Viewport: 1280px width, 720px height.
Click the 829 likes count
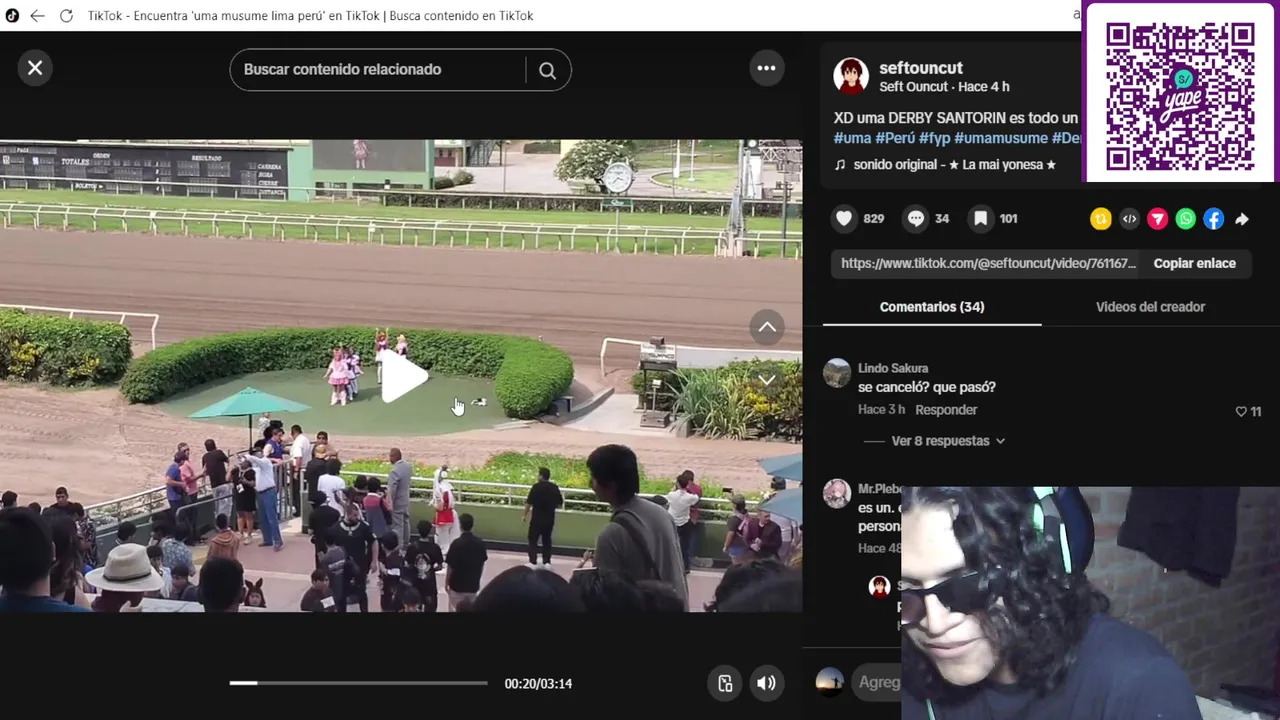click(x=874, y=218)
